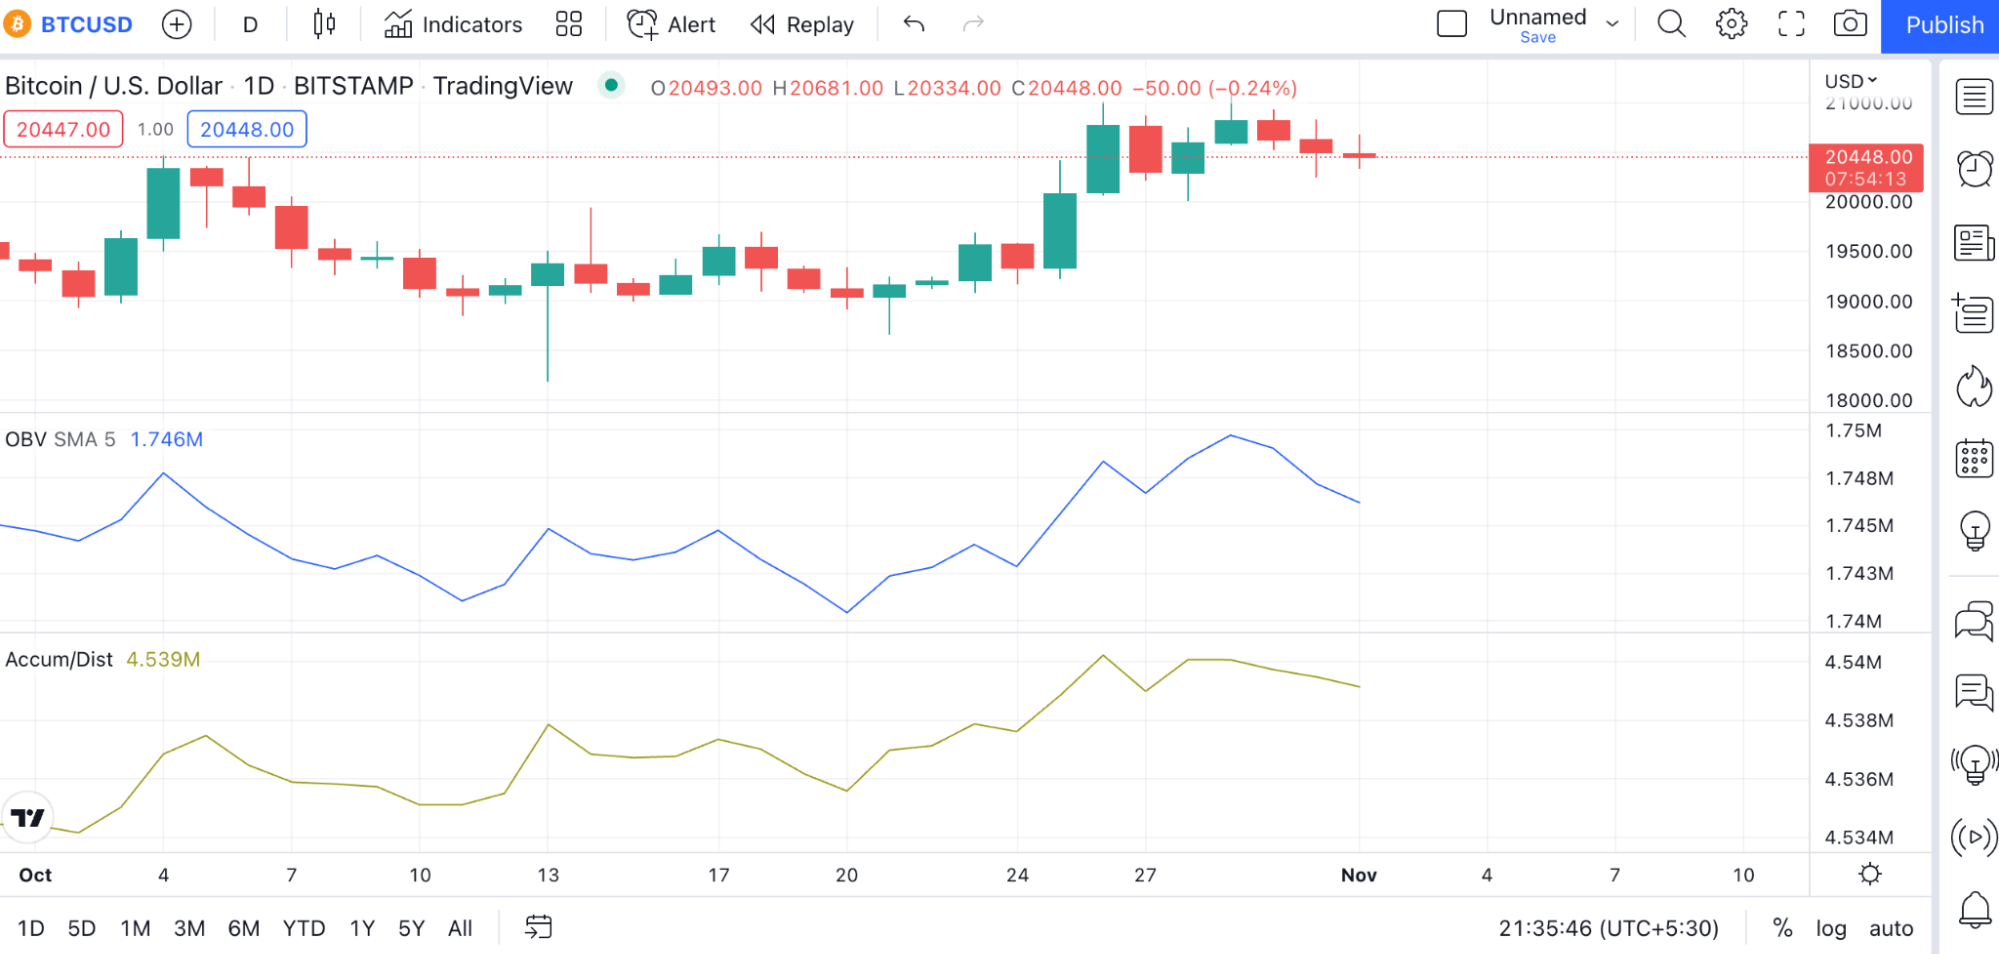The width and height of the screenshot is (1999, 954).
Task: Open chart settings gear in top toolbar
Action: coord(1731,24)
